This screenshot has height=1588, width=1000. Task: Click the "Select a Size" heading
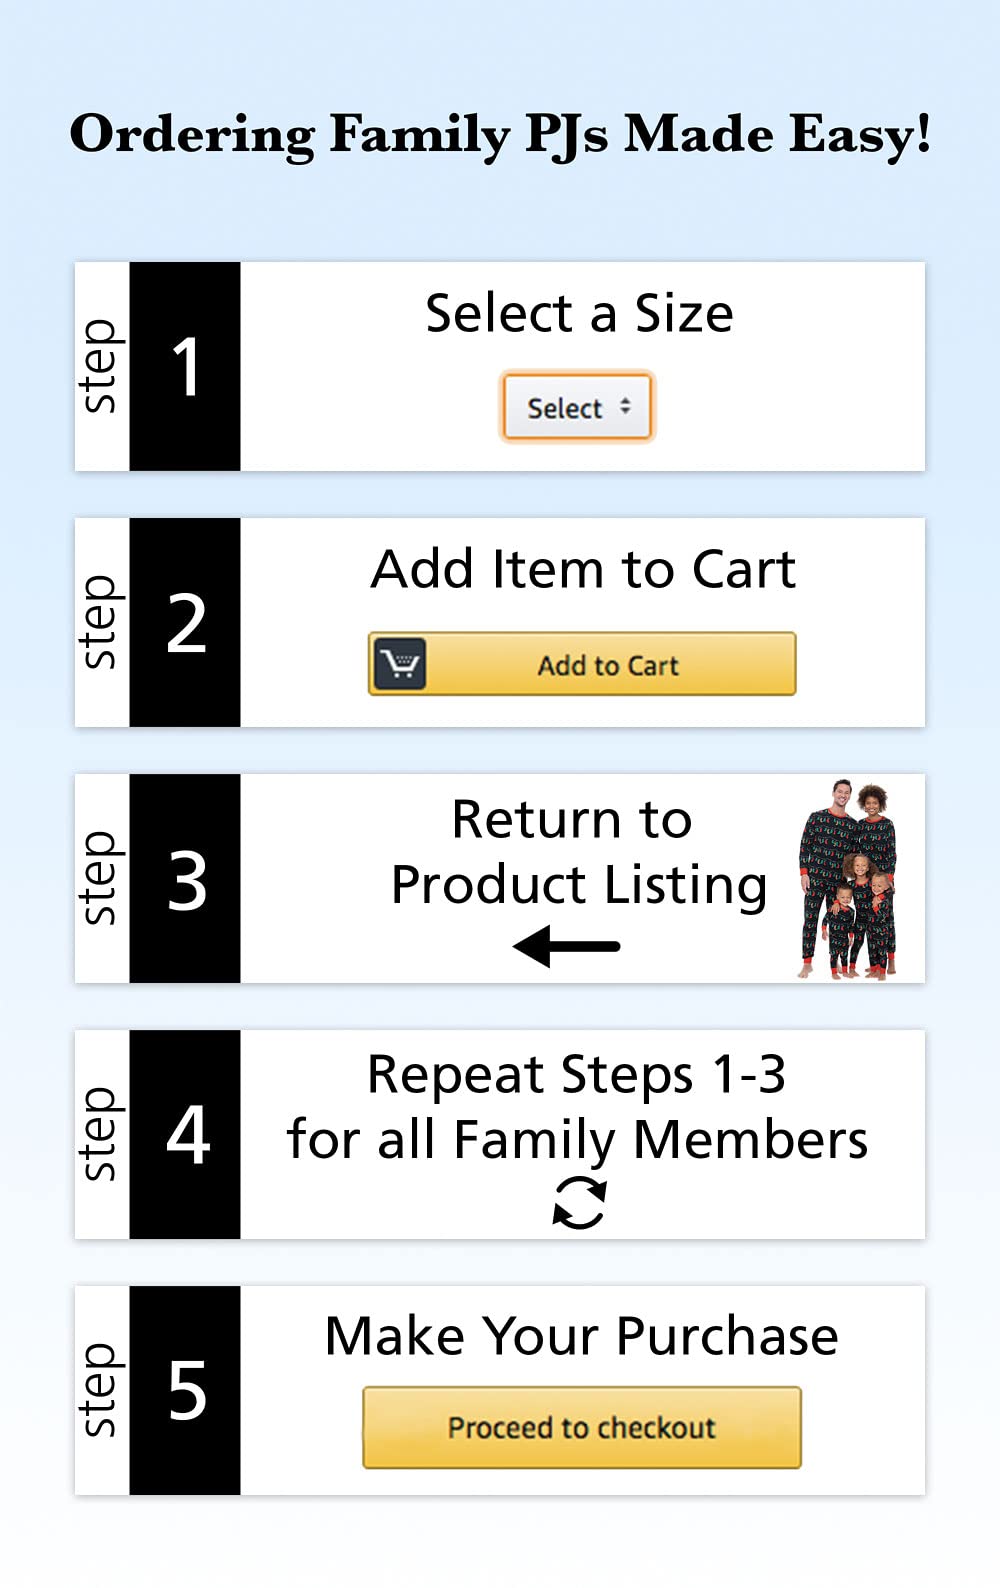tap(579, 314)
